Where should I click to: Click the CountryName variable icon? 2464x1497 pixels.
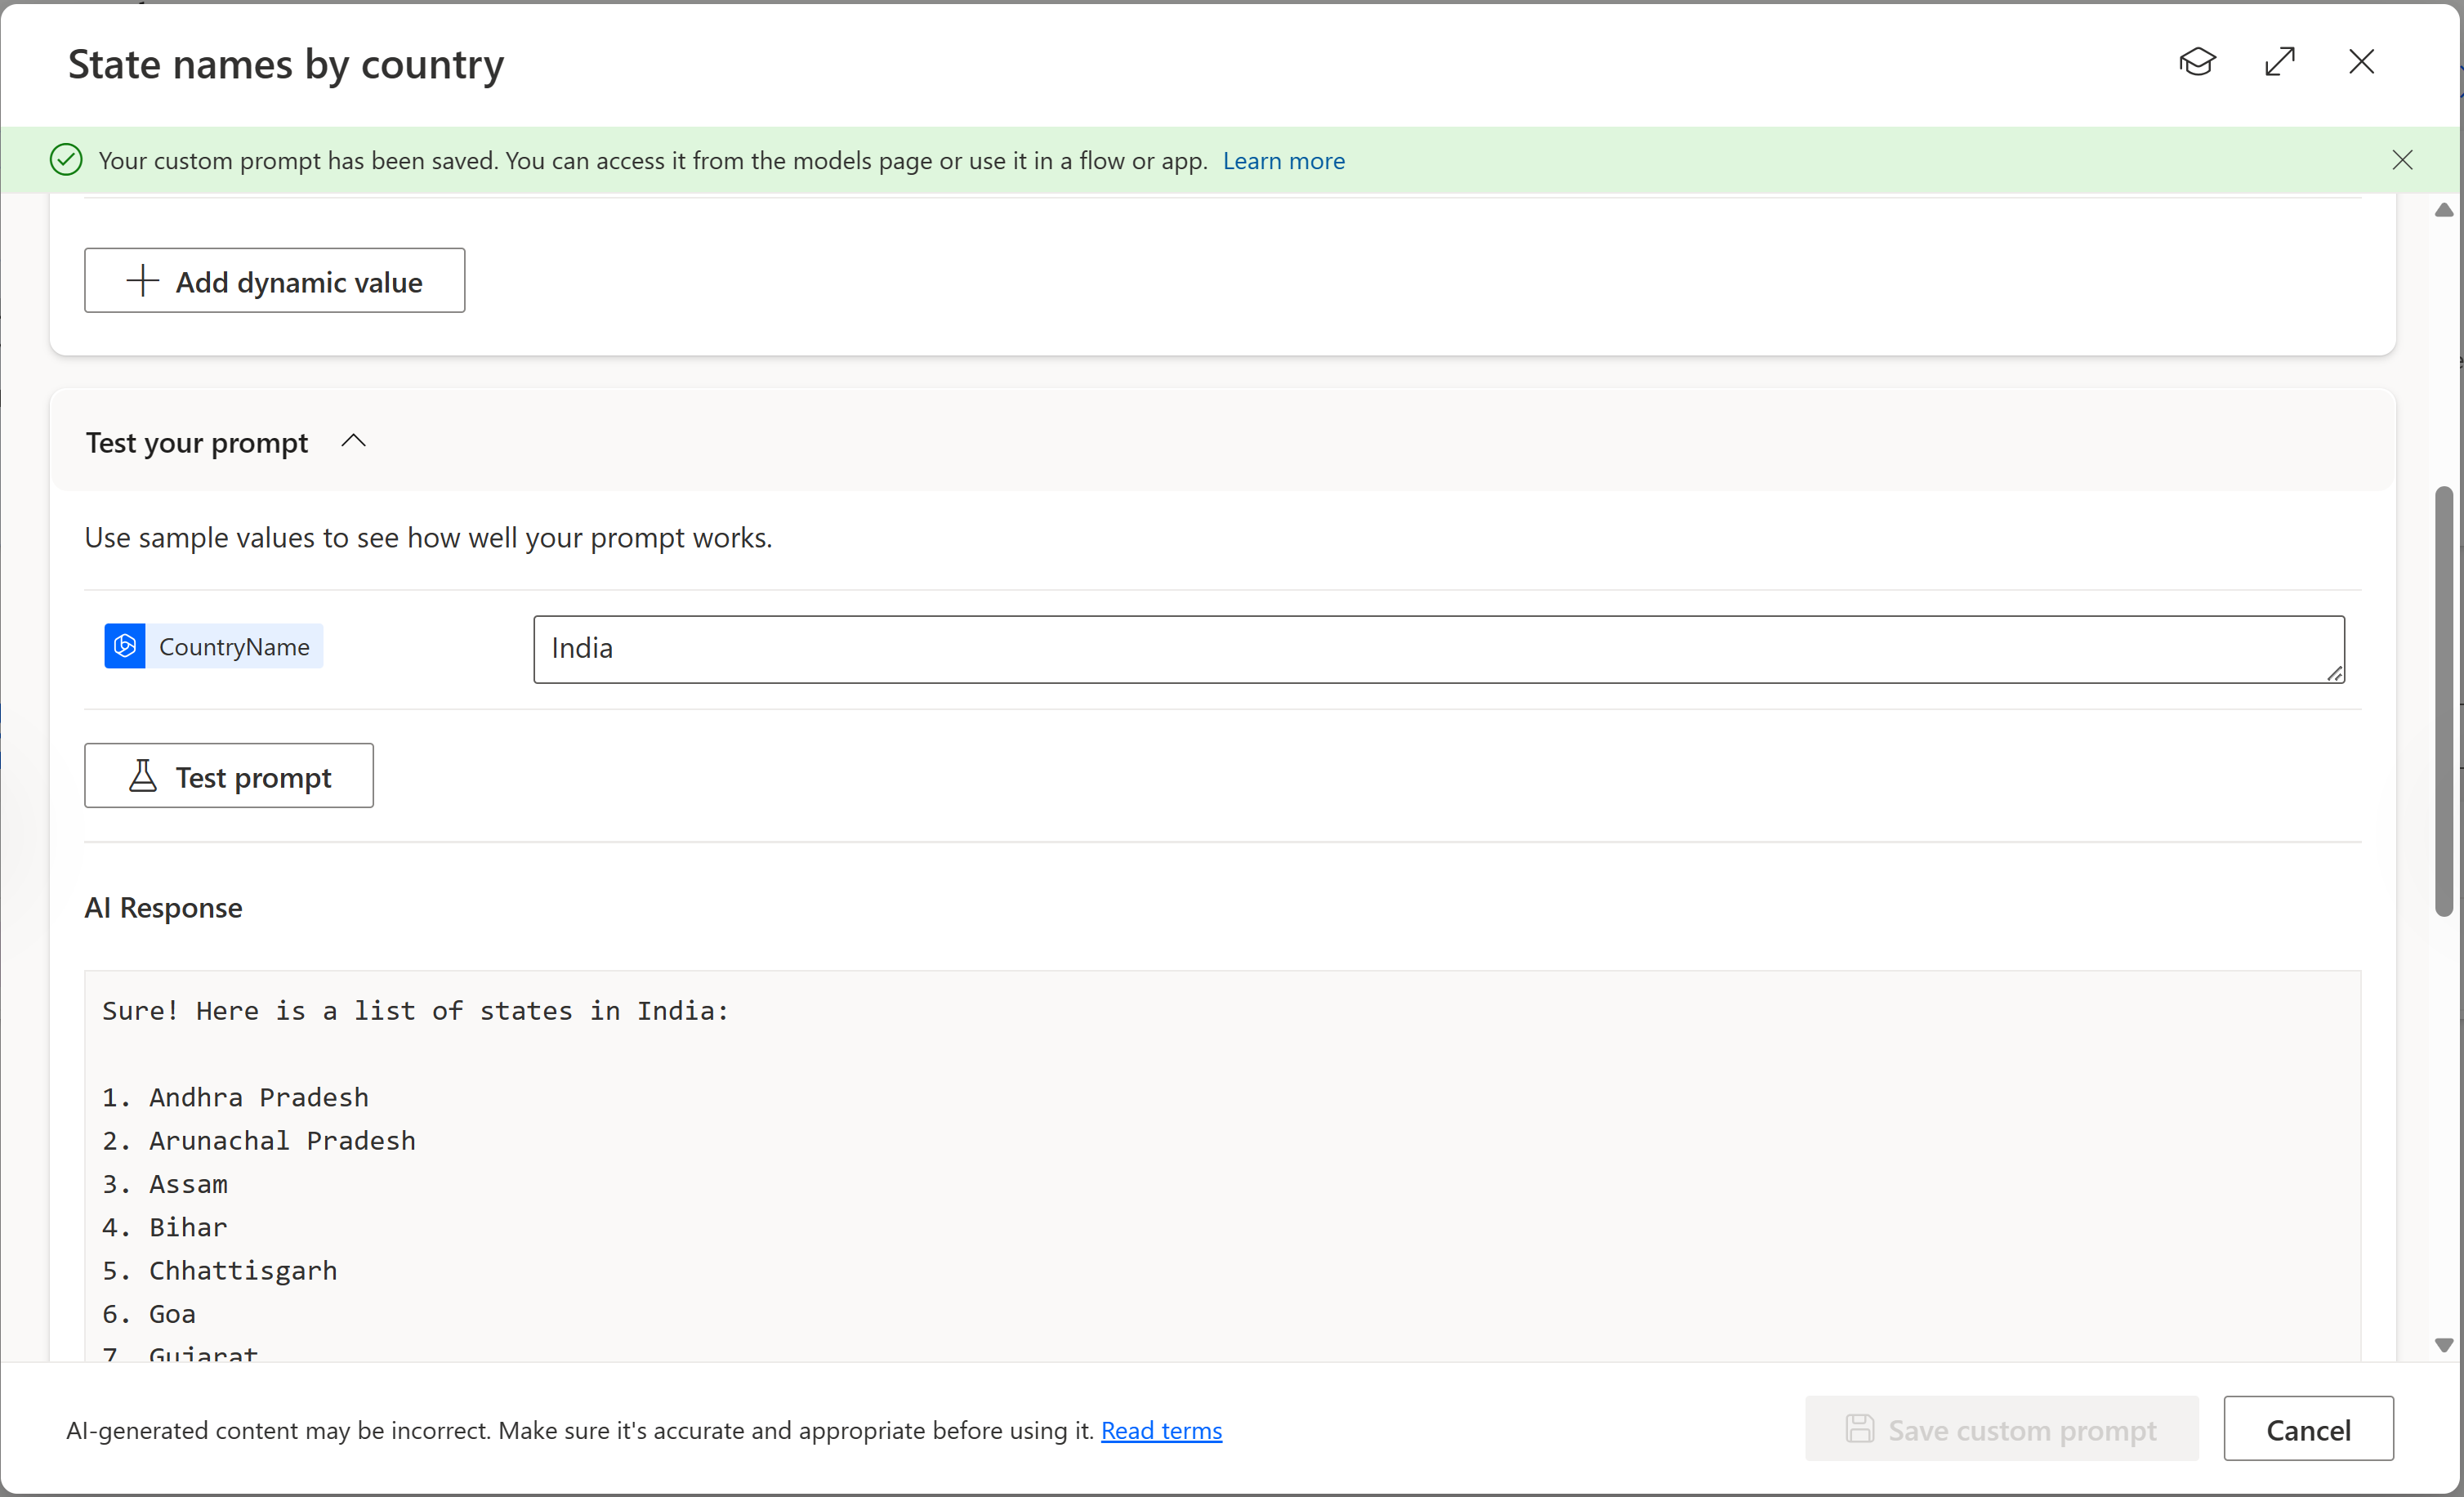[125, 646]
